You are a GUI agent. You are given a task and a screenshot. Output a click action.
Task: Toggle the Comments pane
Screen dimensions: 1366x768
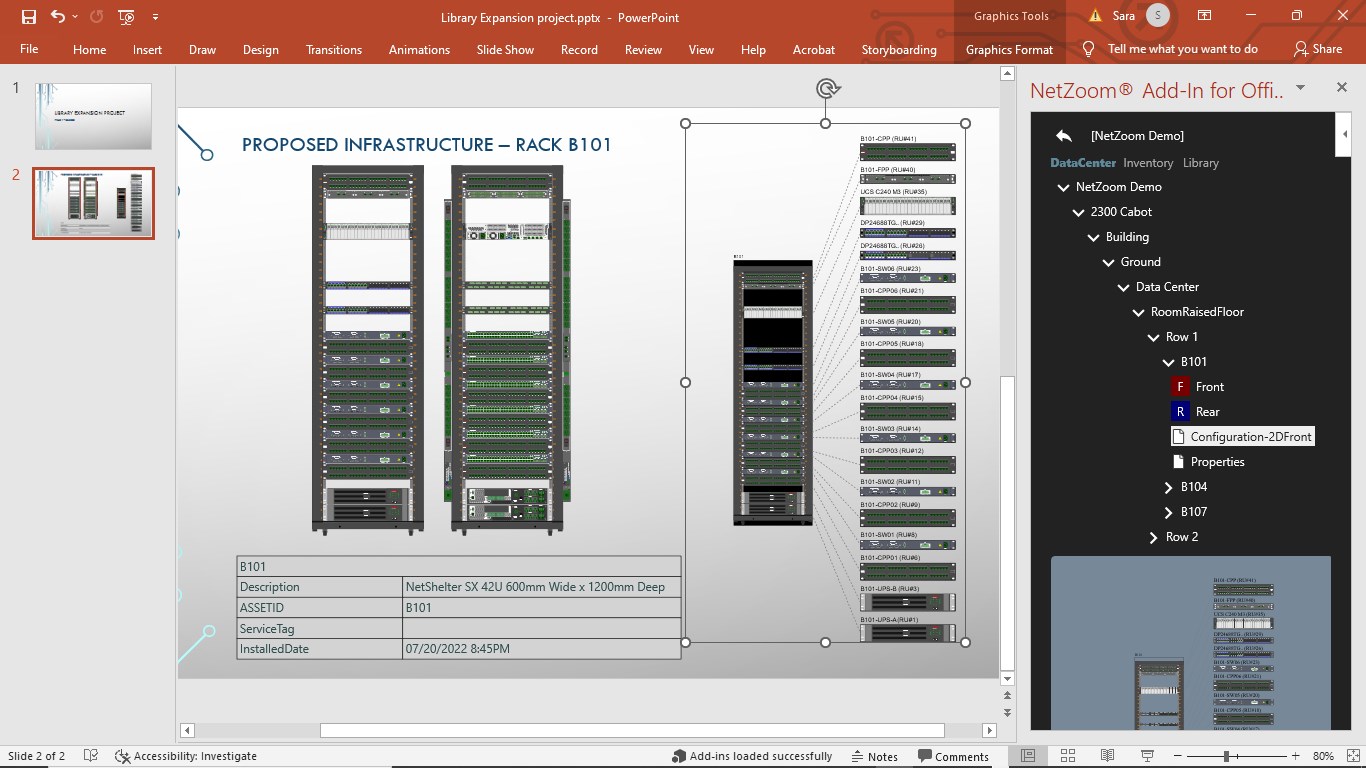[x=953, y=757]
